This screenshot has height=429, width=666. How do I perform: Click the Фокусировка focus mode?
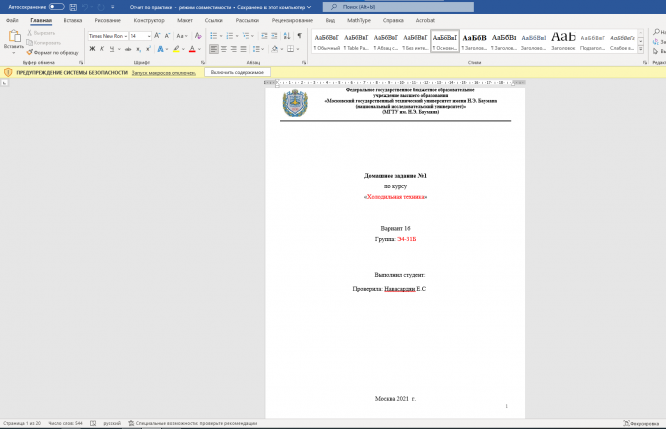tap(642, 423)
